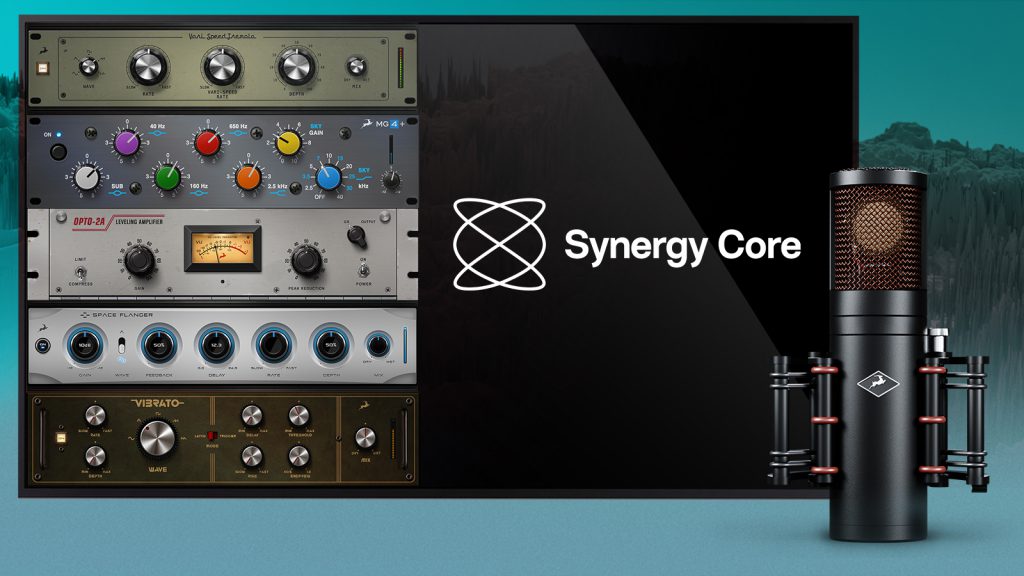This screenshot has width=1024, height=576.
Task: Click the Opto-2A Peak Reduction knob
Action: pos(306,260)
